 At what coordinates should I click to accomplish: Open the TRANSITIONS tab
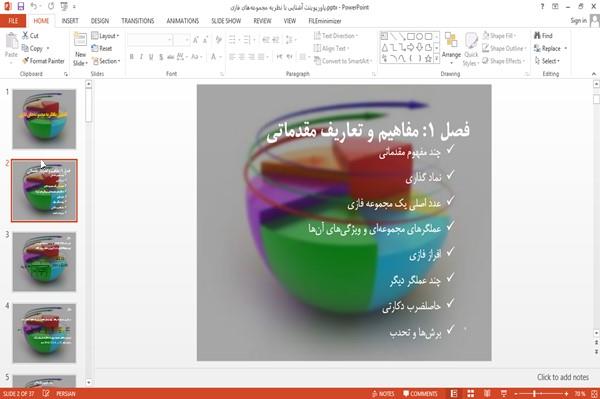coord(138,21)
